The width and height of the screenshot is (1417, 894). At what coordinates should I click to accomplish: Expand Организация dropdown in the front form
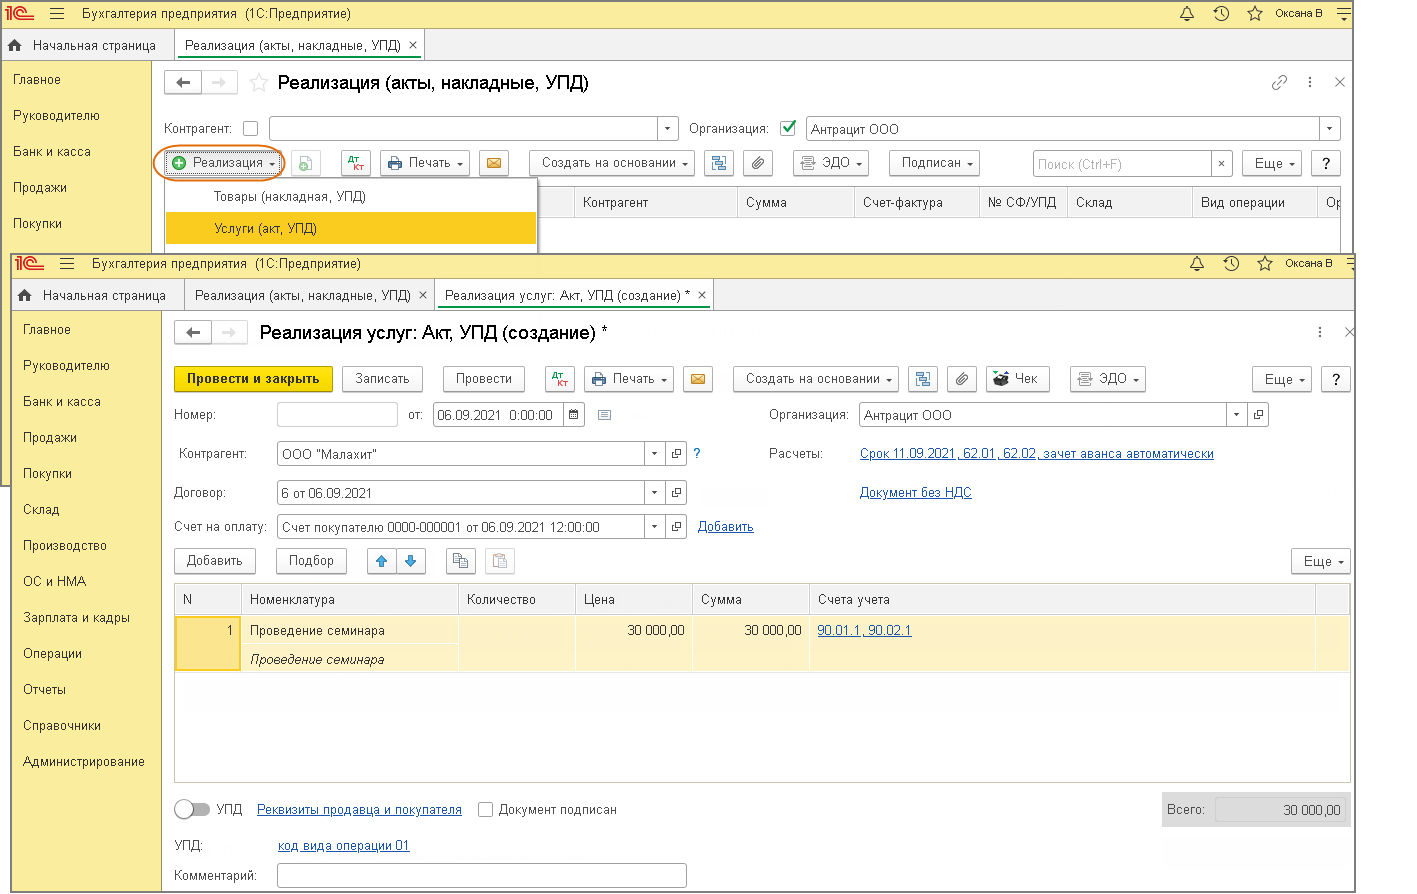click(x=1237, y=415)
